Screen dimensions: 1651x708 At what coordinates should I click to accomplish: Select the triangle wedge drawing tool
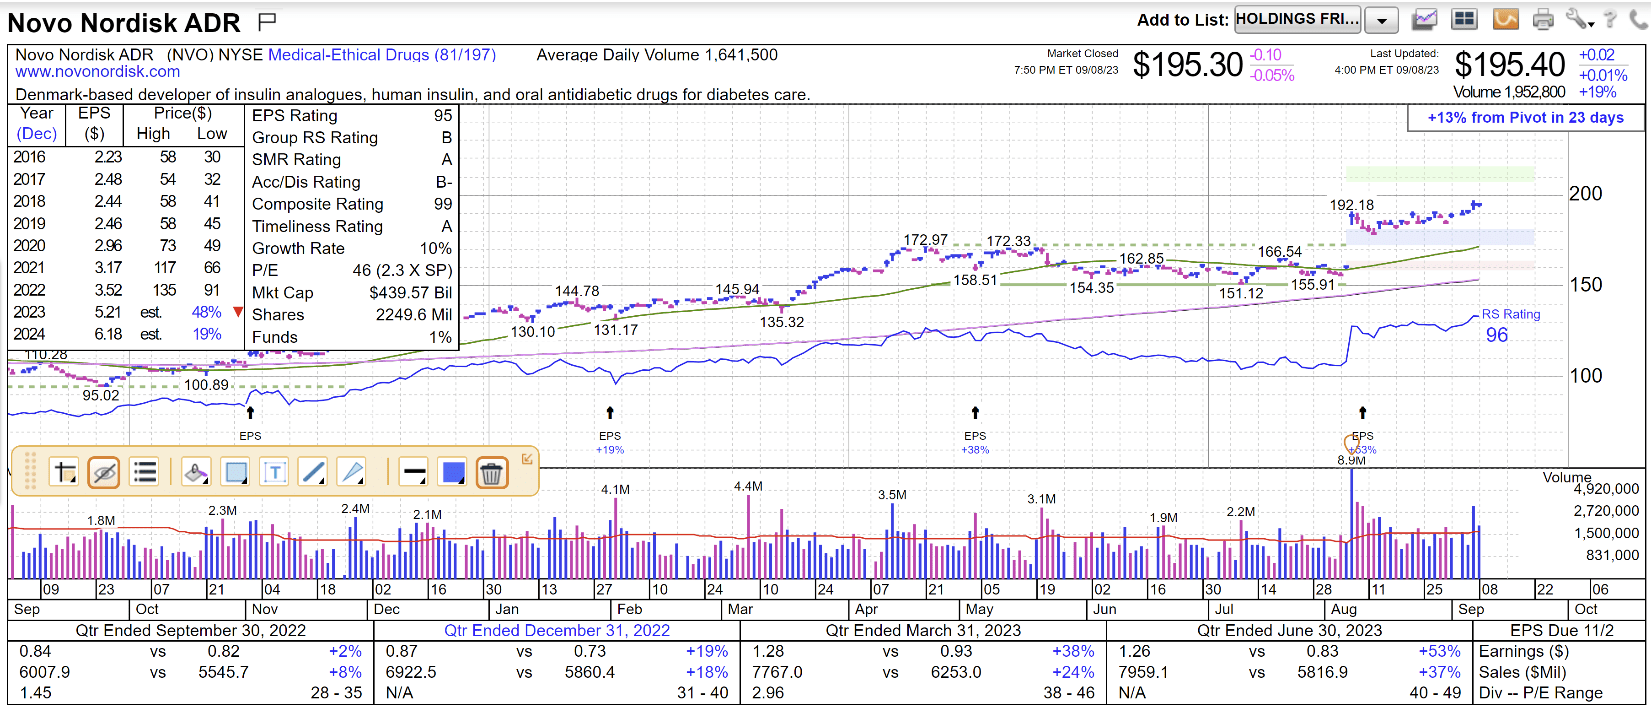pos(351,472)
